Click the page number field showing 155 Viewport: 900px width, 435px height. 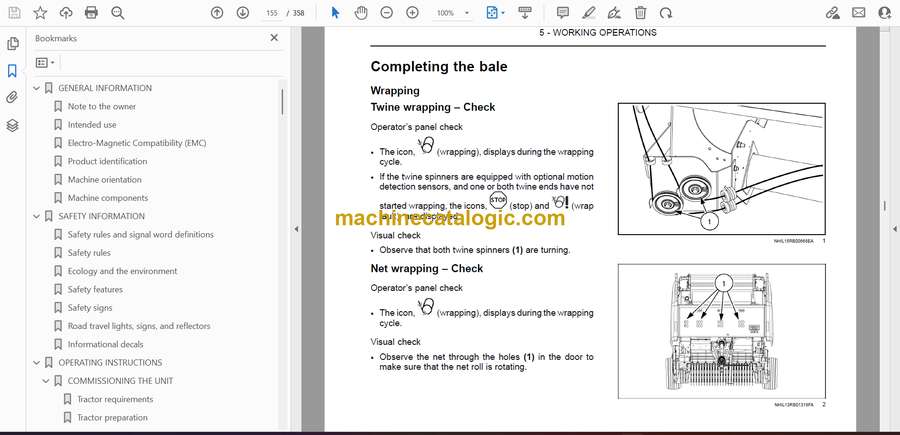[x=272, y=13]
